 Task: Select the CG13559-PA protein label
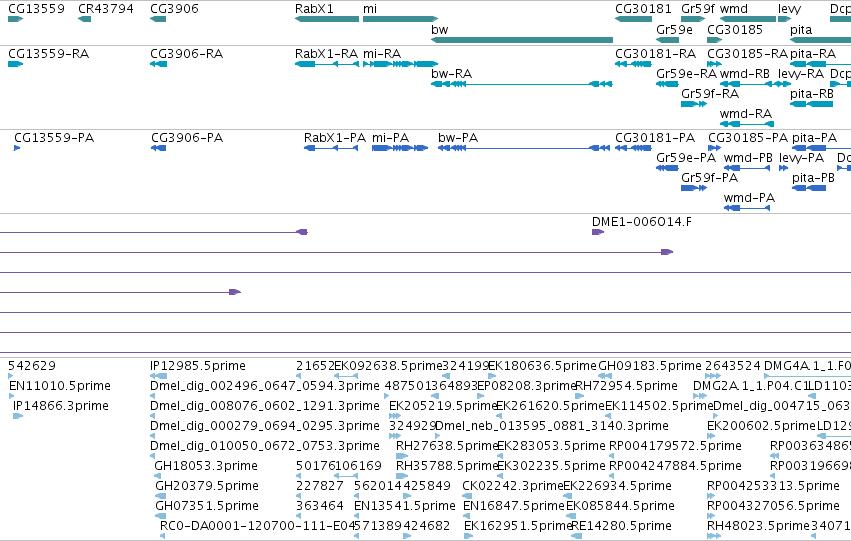pos(54,138)
